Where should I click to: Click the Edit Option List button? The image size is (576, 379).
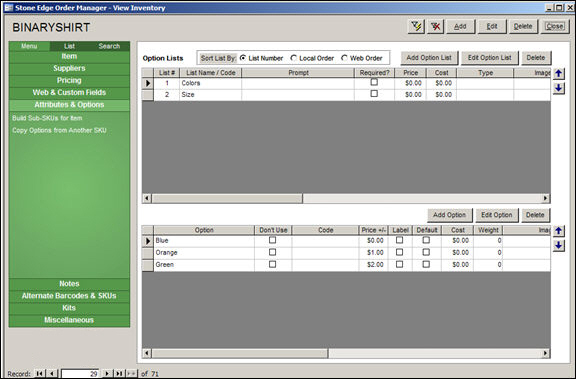490,58
